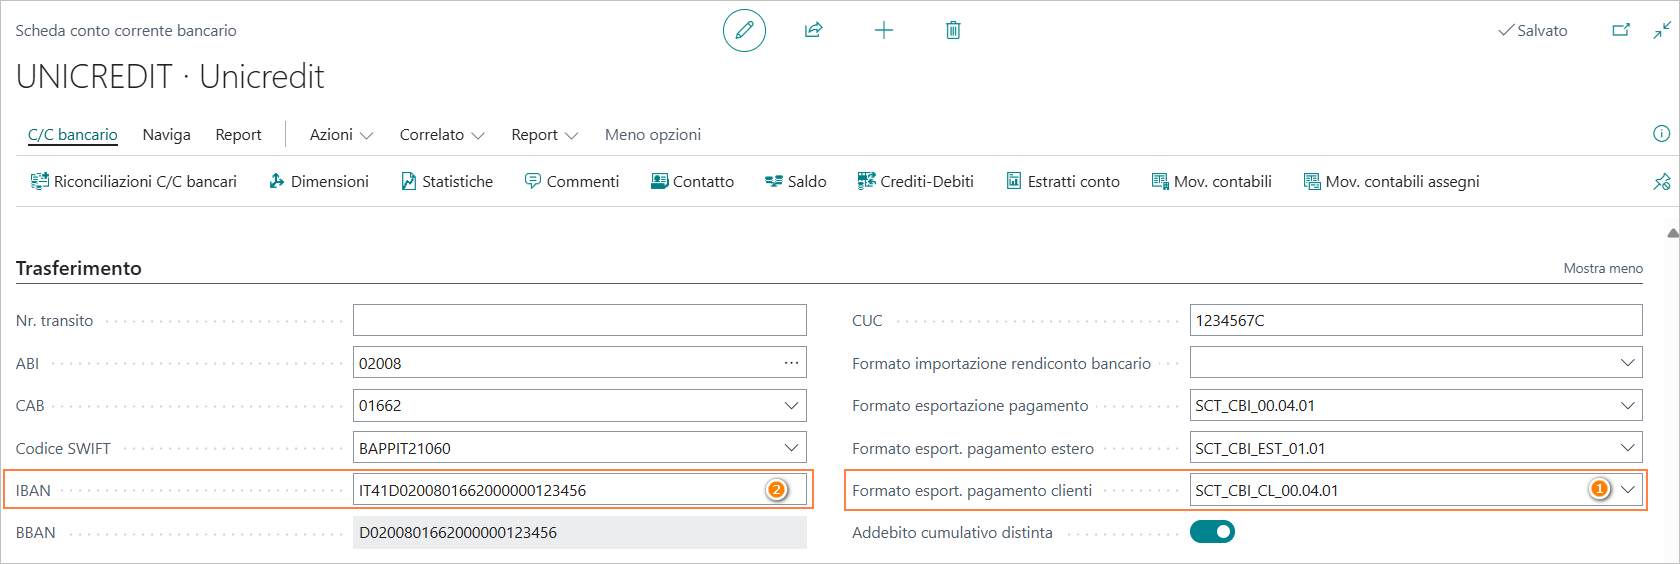Click the pin action bar icon
This screenshot has height=564, width=1680.
click(1662, 181)
